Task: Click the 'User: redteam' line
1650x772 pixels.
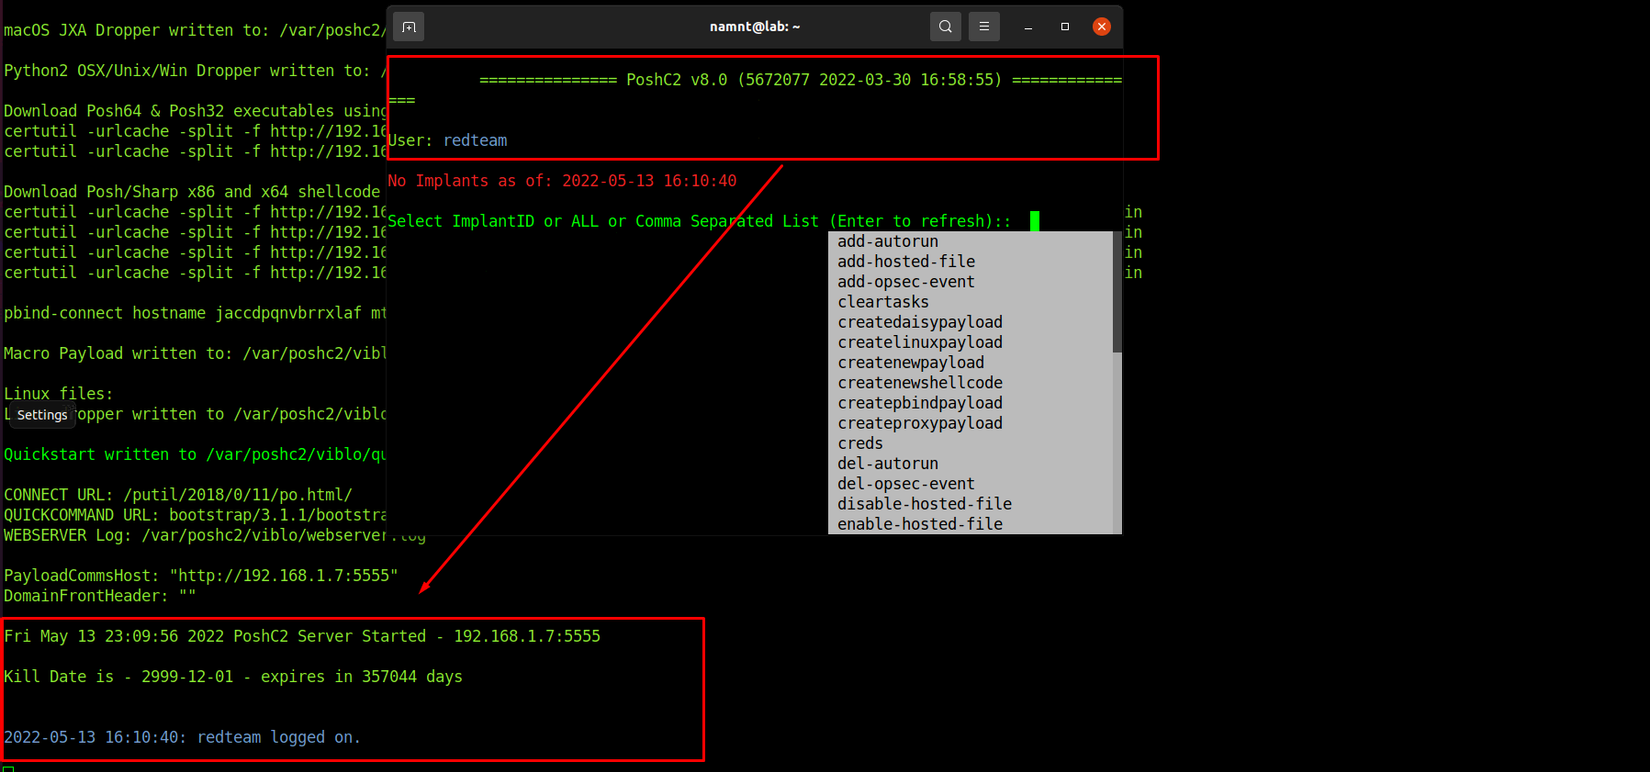Action: 448,141
